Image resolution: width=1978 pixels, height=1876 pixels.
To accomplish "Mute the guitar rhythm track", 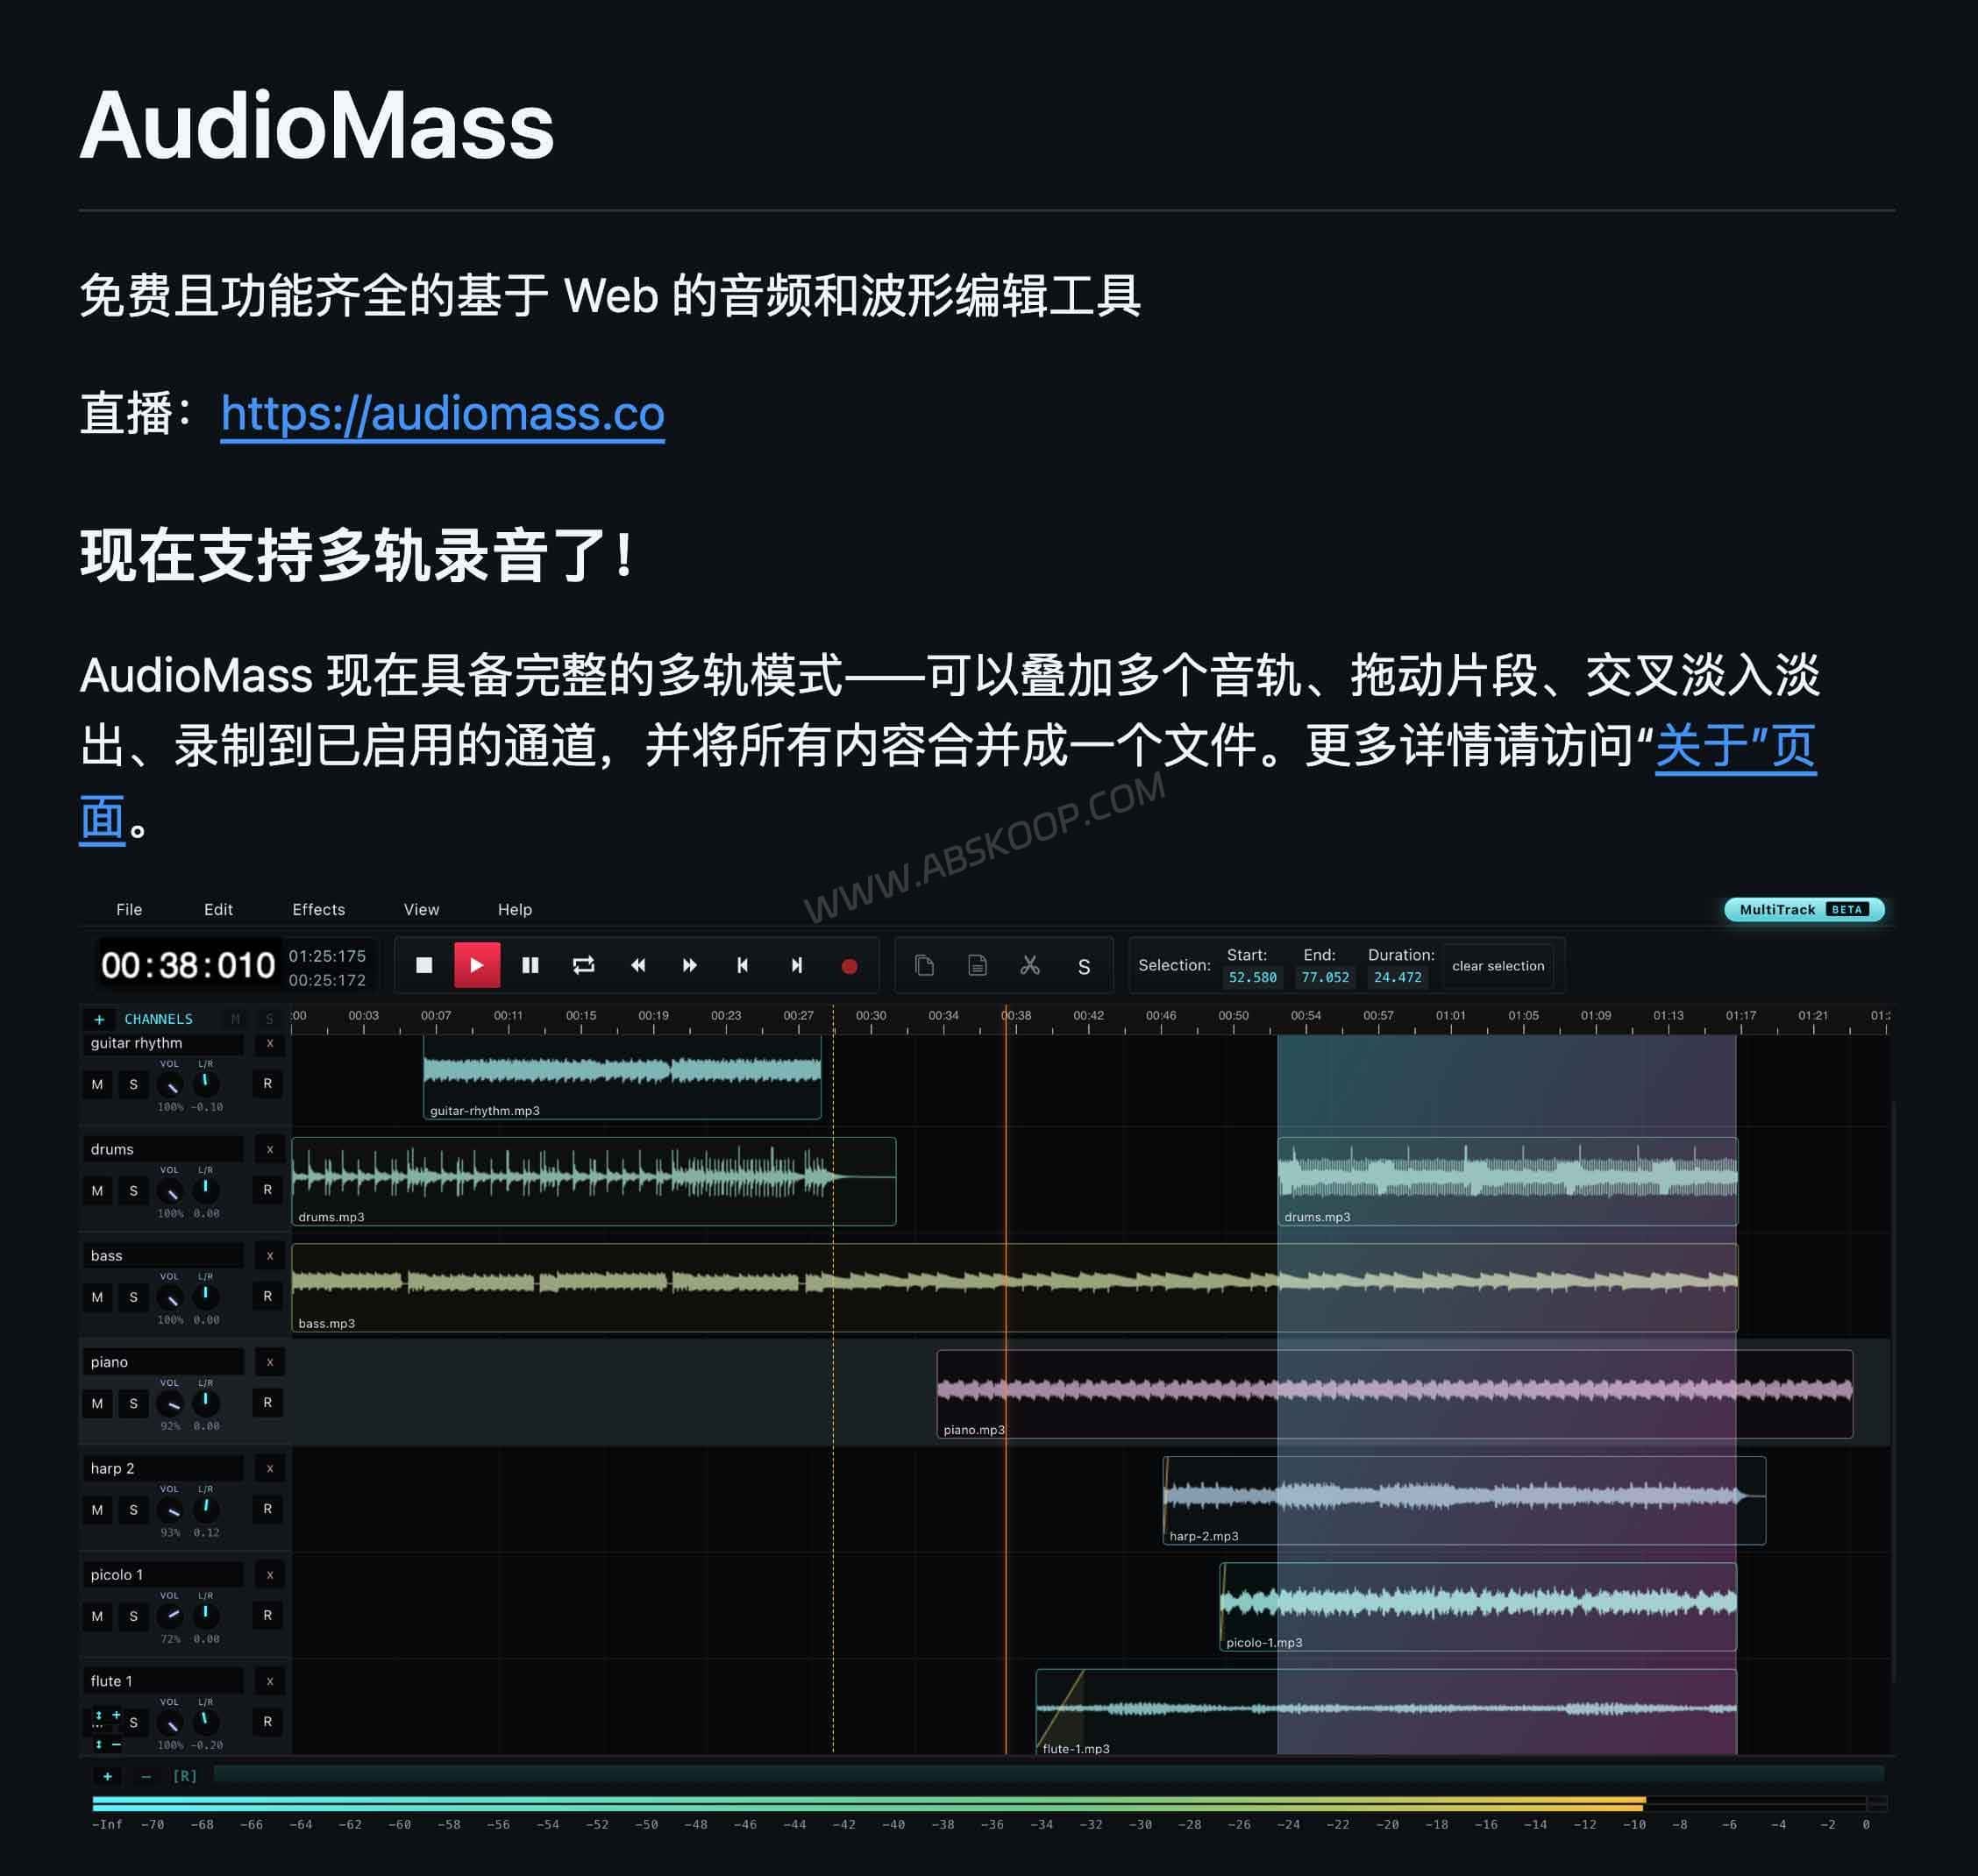I will 97,1084.
